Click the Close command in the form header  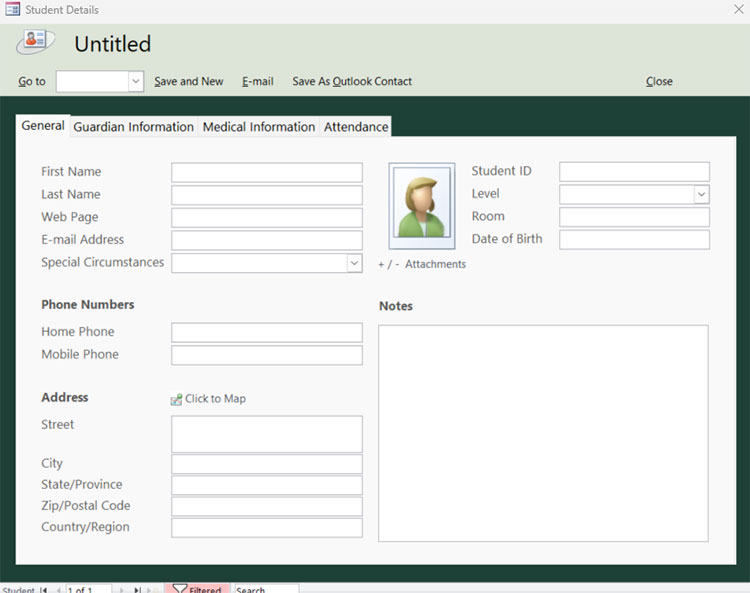(659, 81)
